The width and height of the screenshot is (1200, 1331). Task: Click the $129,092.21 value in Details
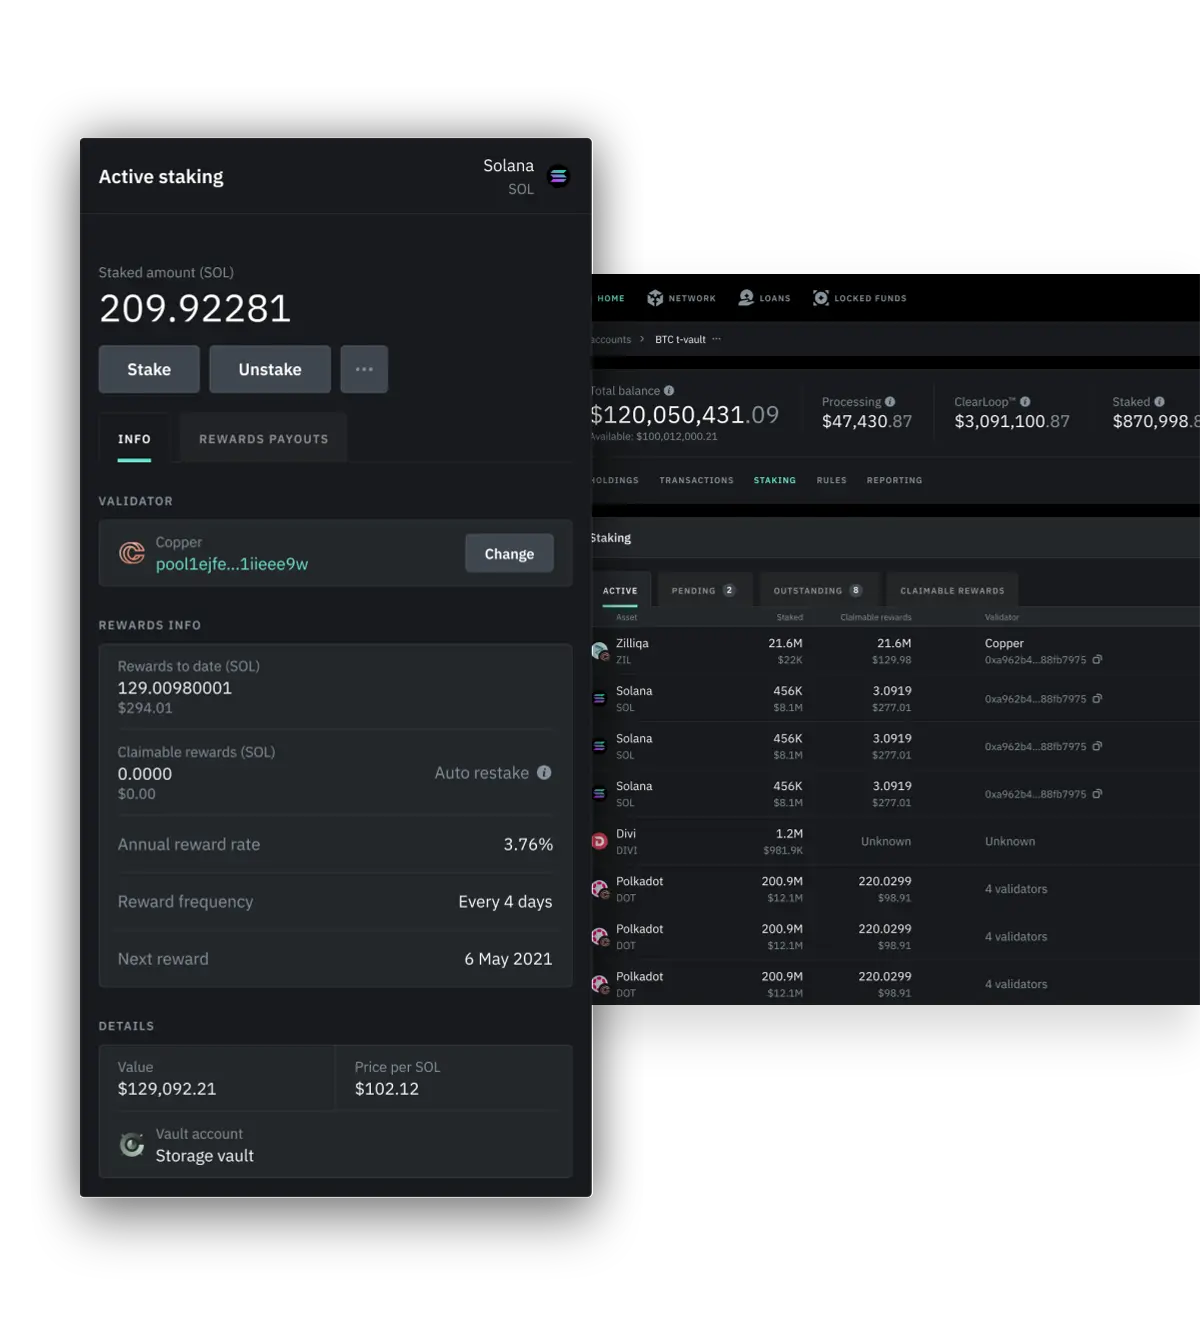pos(167,1089)
